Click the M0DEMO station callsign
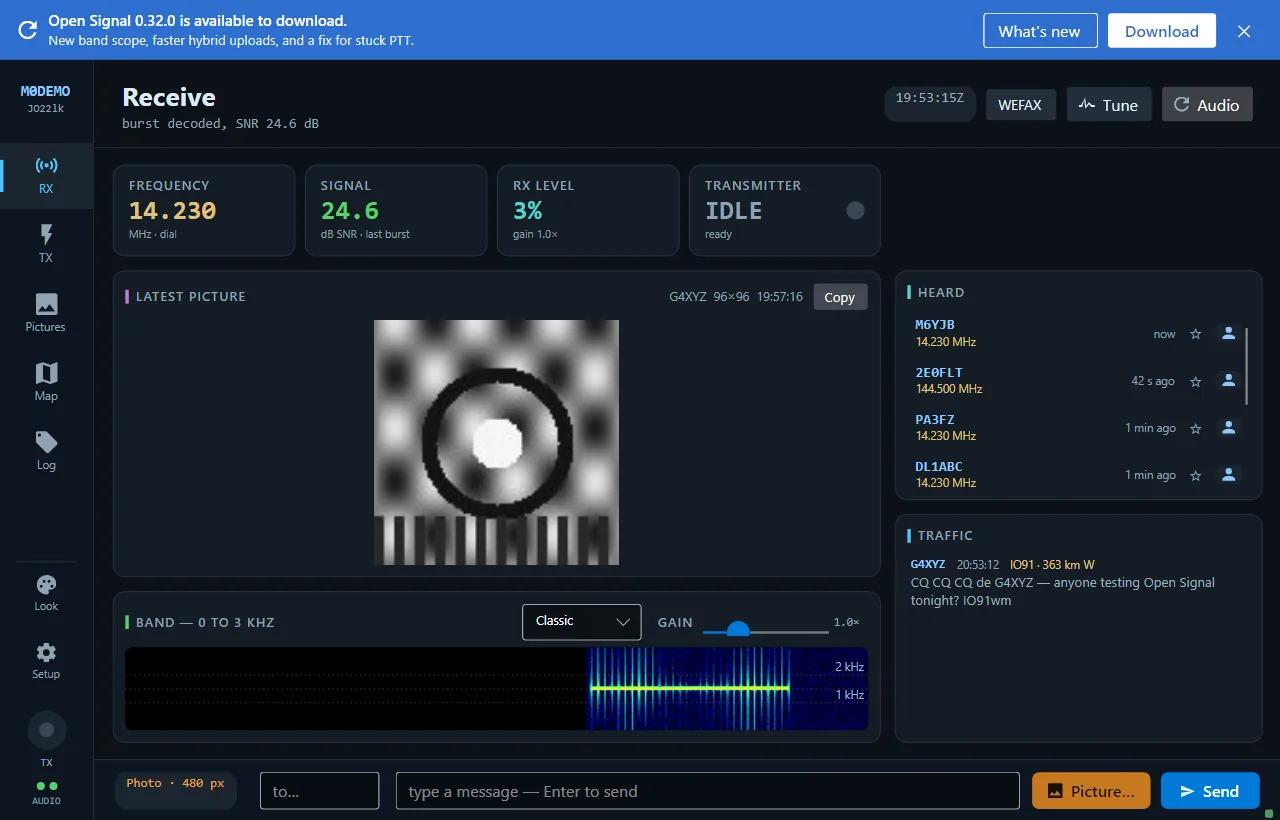 click(x=46, y=91)
